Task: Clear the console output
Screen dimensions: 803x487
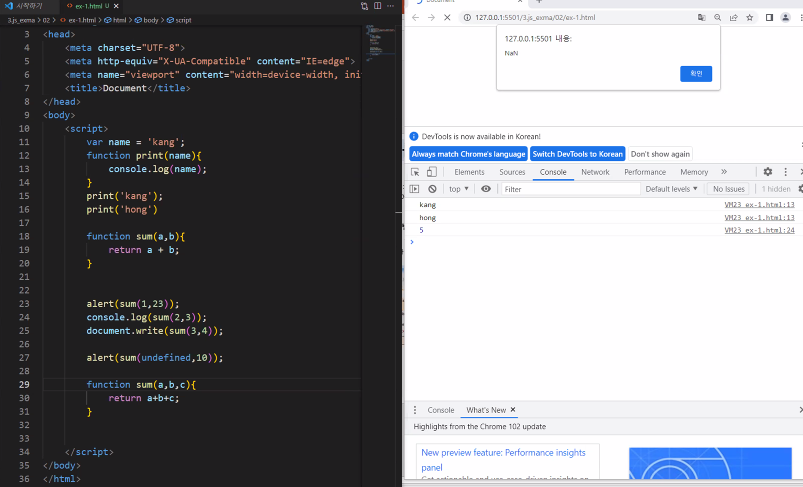Action: tap(432, 189)
